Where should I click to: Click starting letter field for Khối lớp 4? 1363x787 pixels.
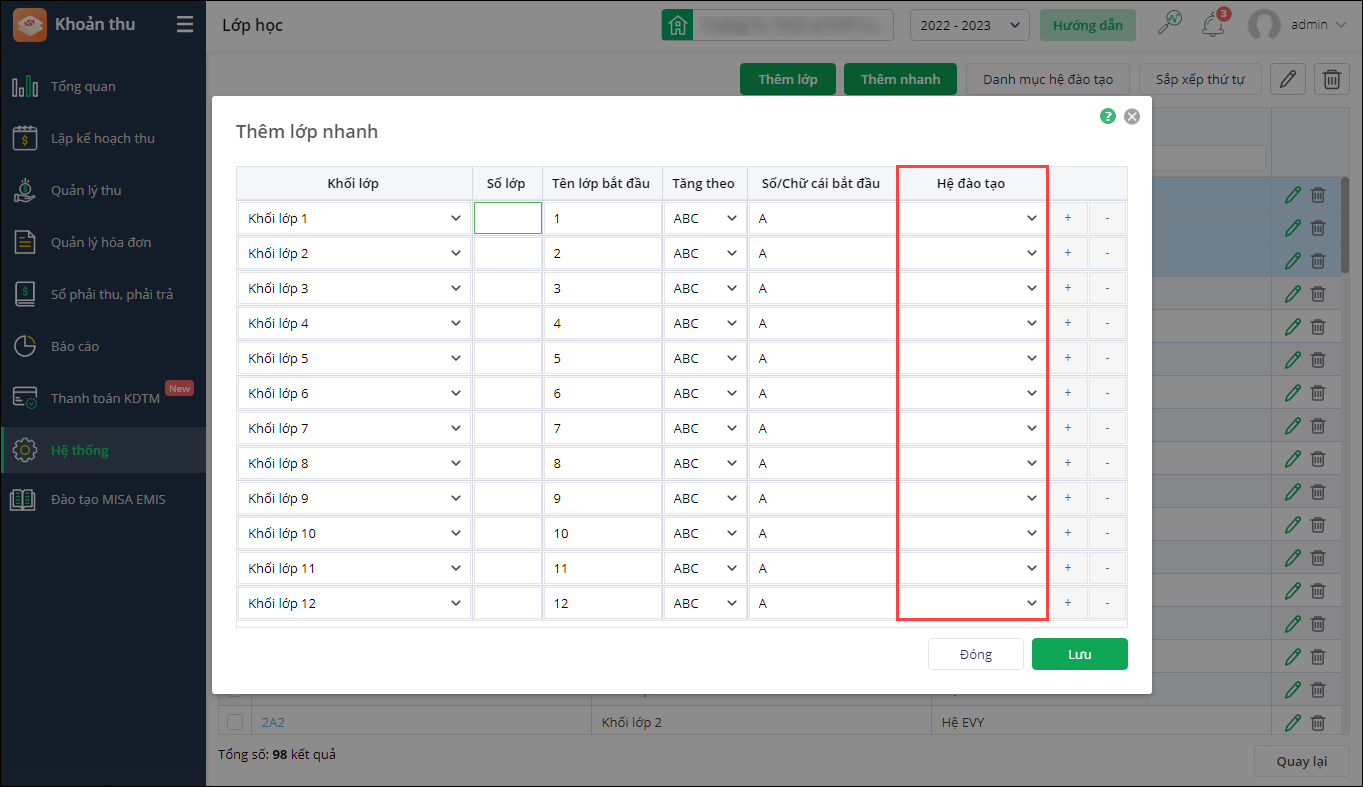click(x=822, y=323)
